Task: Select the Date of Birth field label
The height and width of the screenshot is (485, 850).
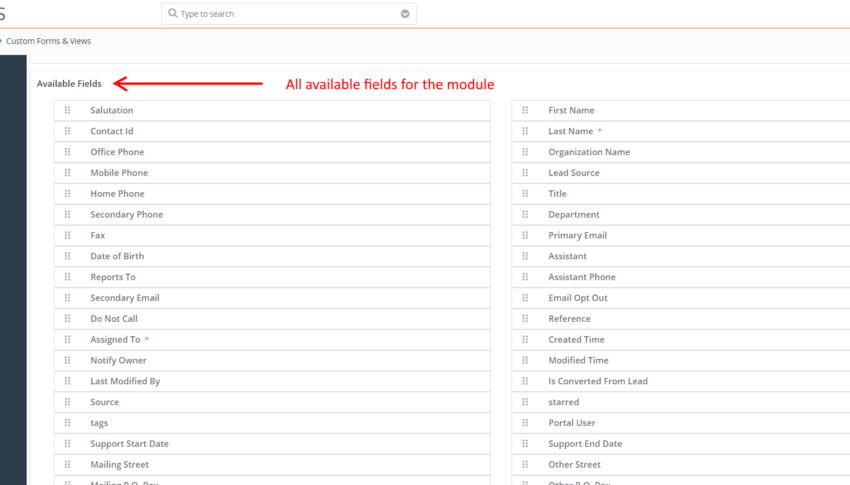Action: (117, 256)
